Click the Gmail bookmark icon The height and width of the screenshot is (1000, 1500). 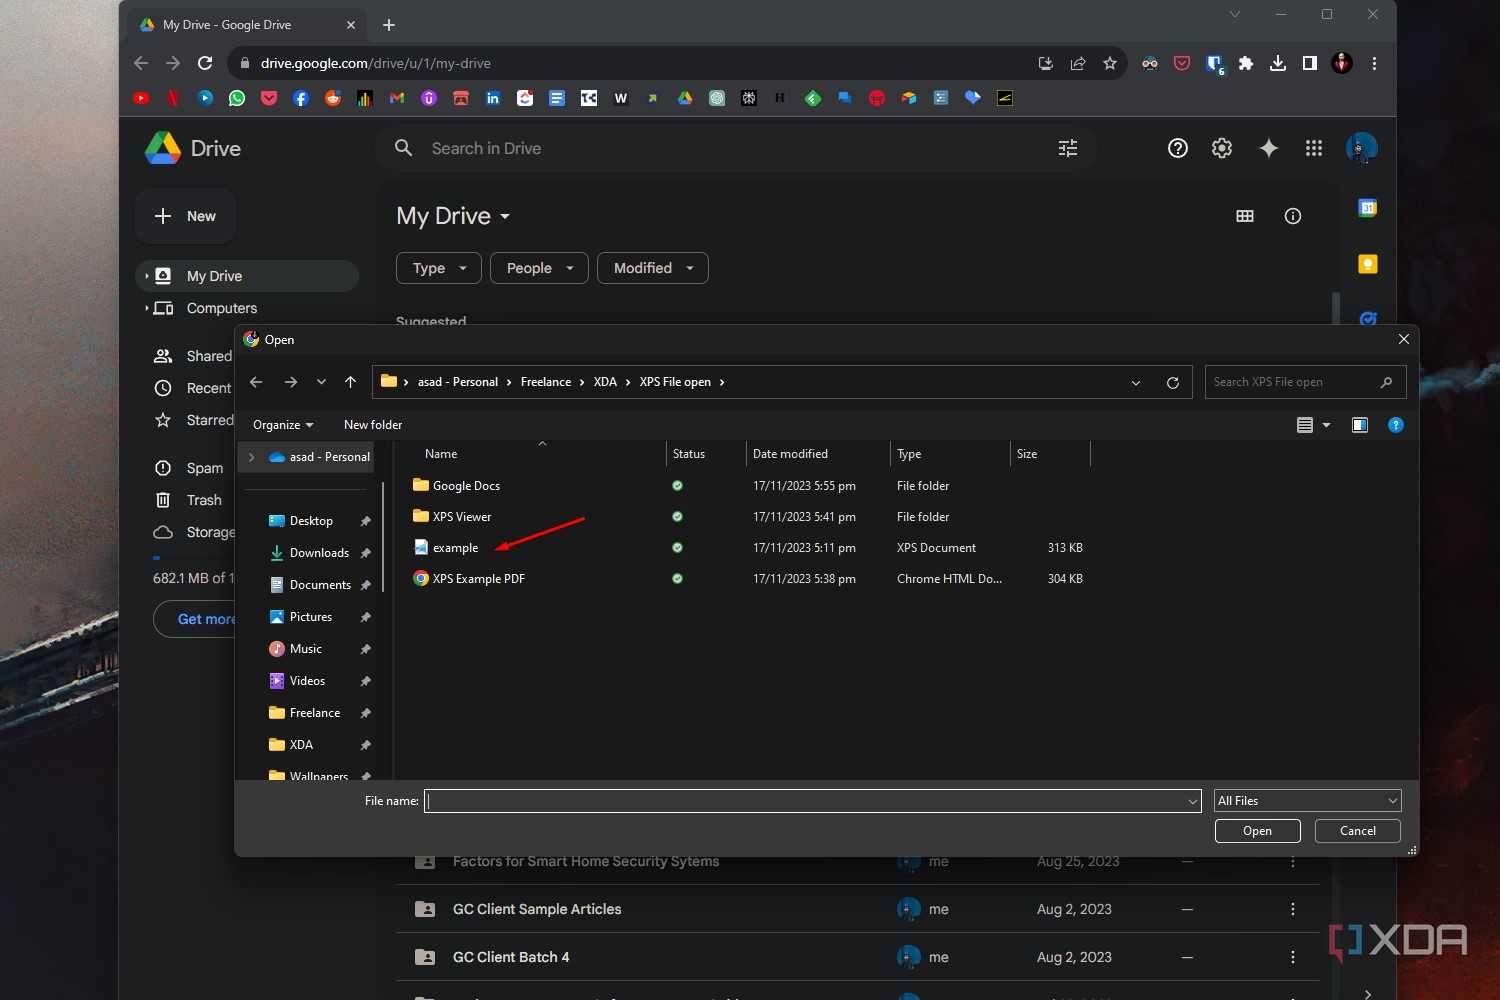coord(397,98)
